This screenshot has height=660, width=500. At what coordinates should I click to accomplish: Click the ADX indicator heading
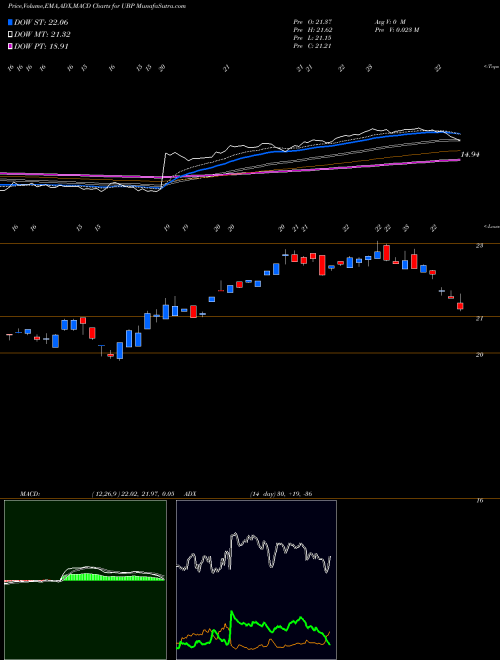click(191, 494)
